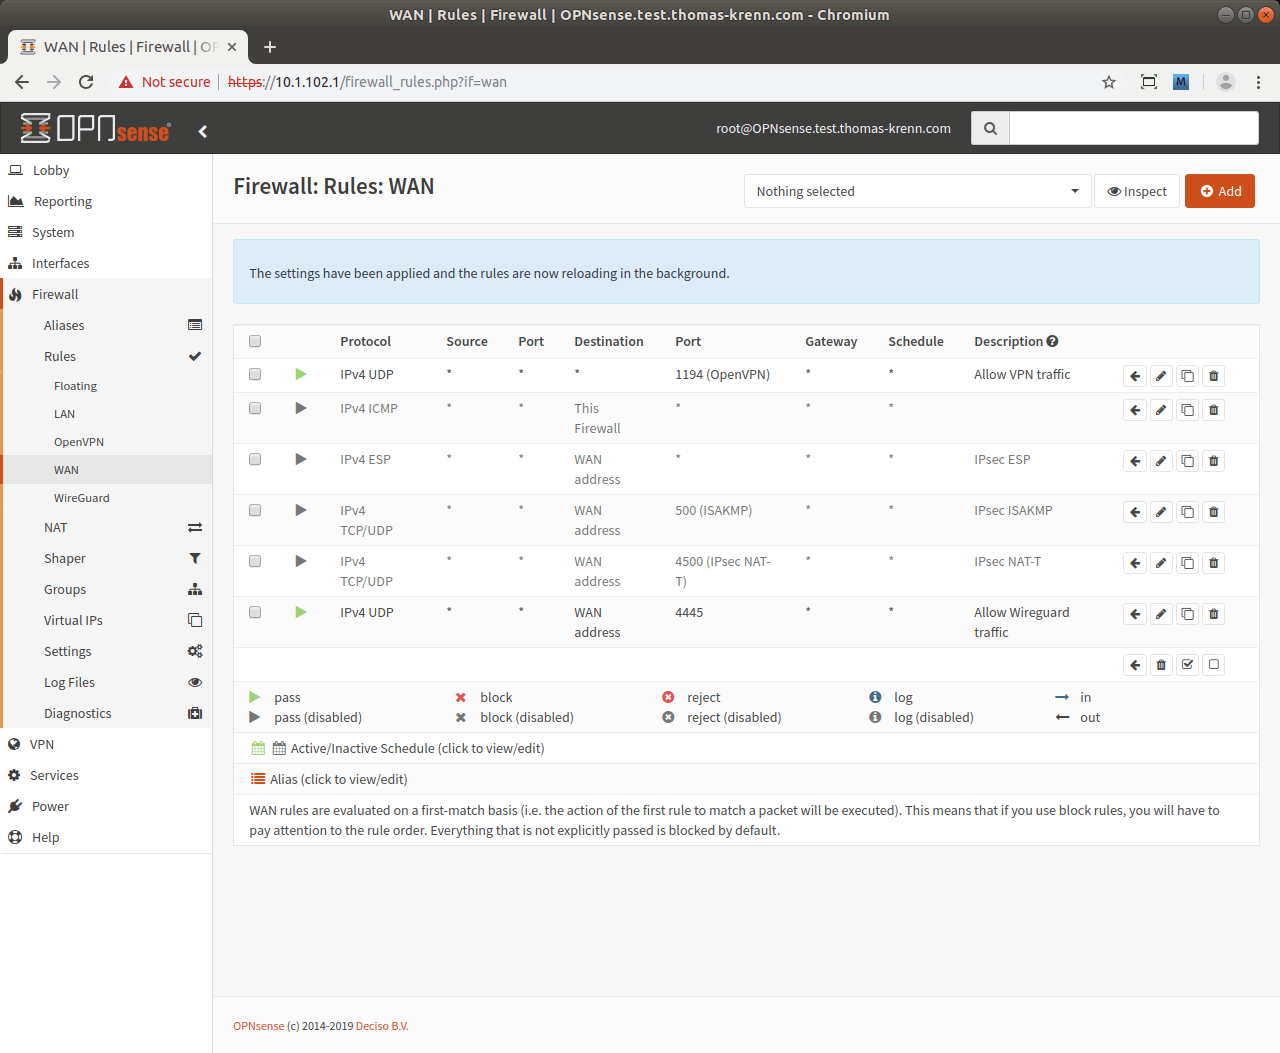Disable the Allow Wireguard traffic rule
This screenshot has width=1280, height=1053.
(301, 612)
